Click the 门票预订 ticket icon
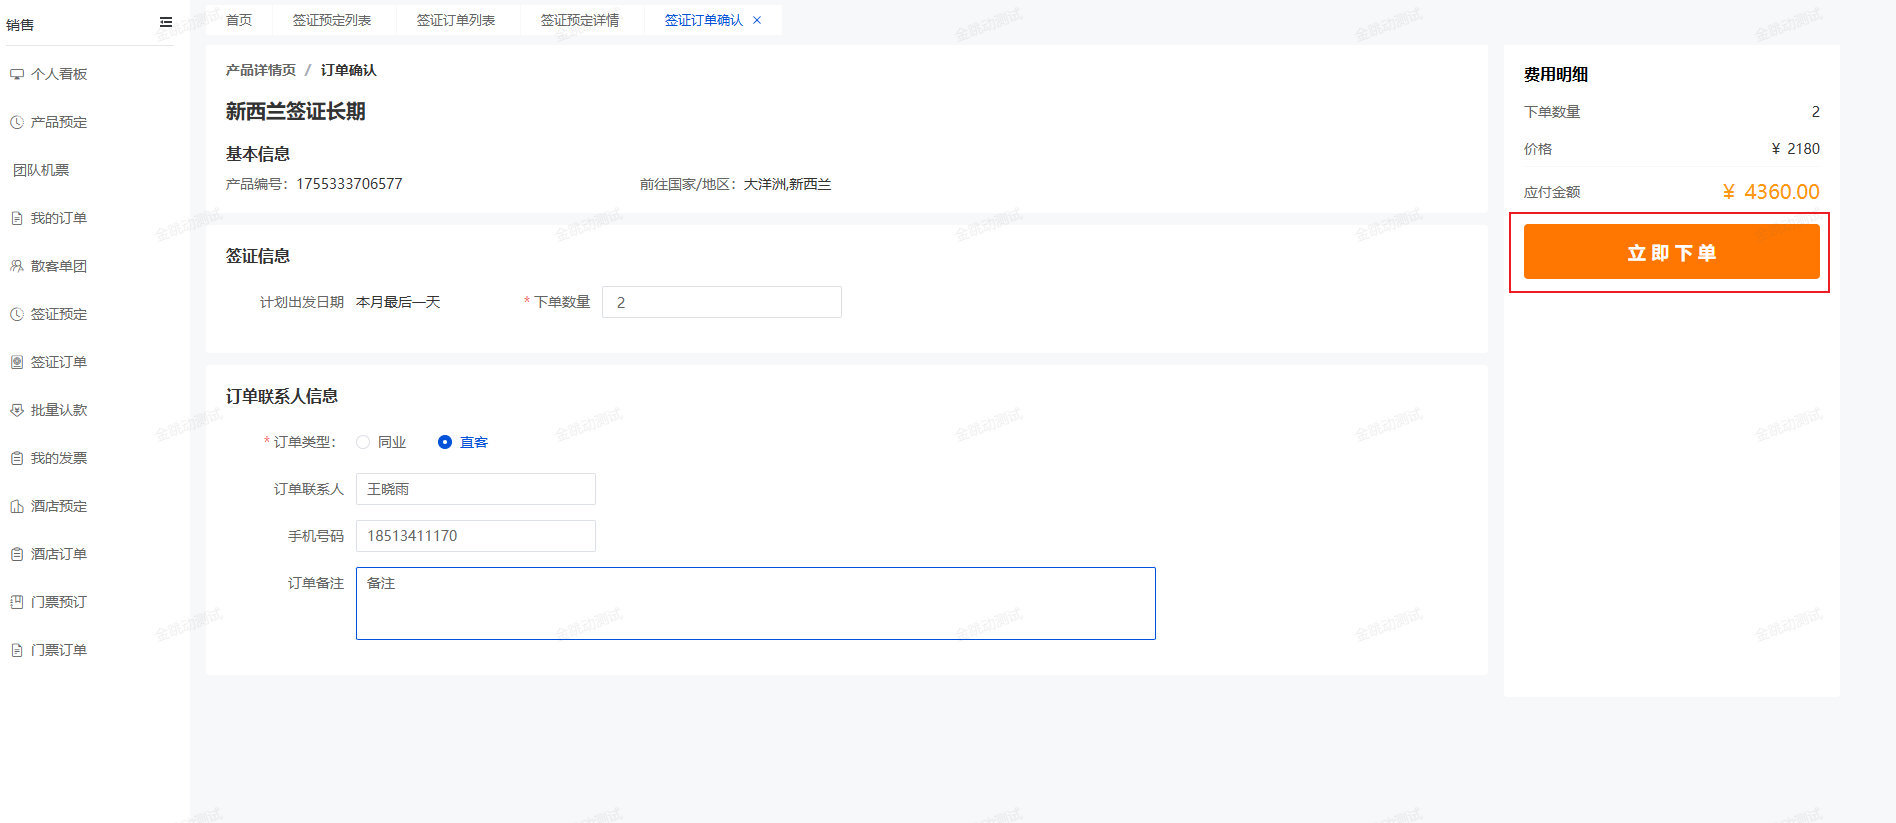Image resolution: width=1896 pixels, height=823 pixels. [17, 602]
